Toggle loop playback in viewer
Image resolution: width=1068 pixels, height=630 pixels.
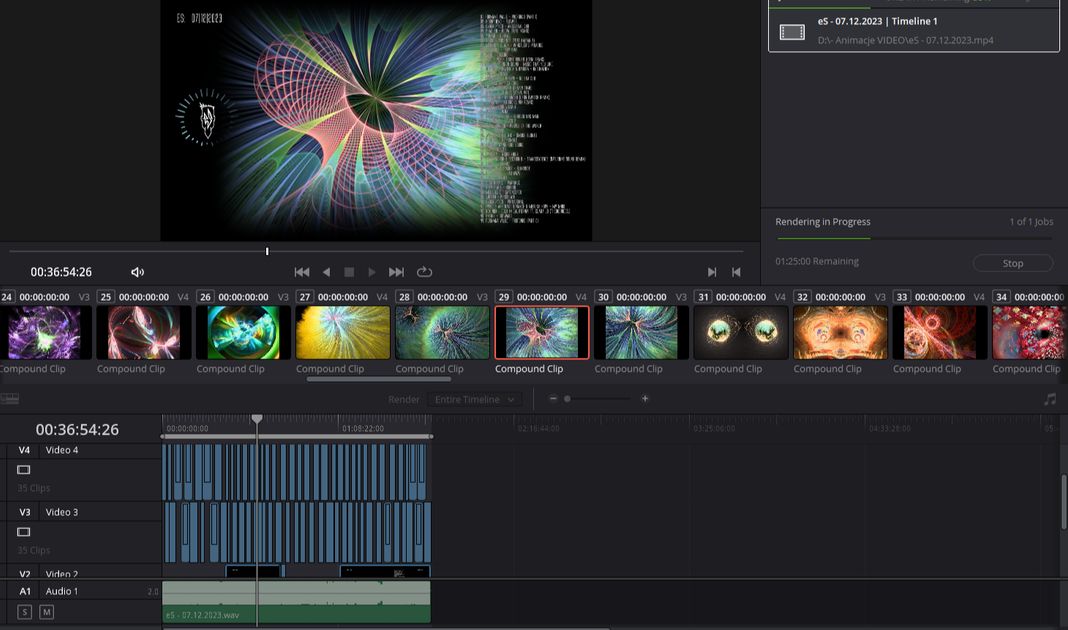424,272
